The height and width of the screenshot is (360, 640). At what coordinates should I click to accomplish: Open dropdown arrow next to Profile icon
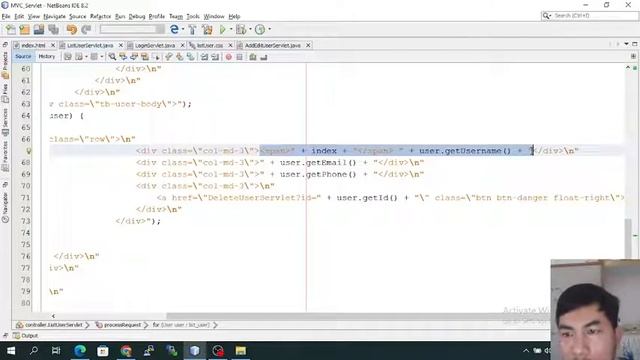269,29
